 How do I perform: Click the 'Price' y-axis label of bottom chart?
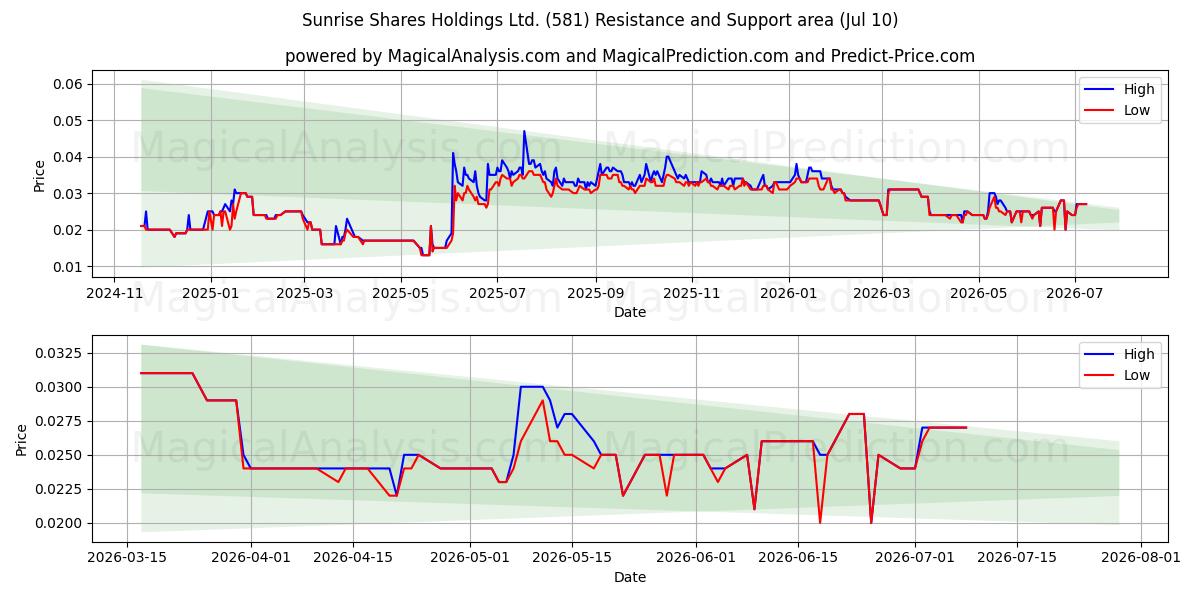22,439
